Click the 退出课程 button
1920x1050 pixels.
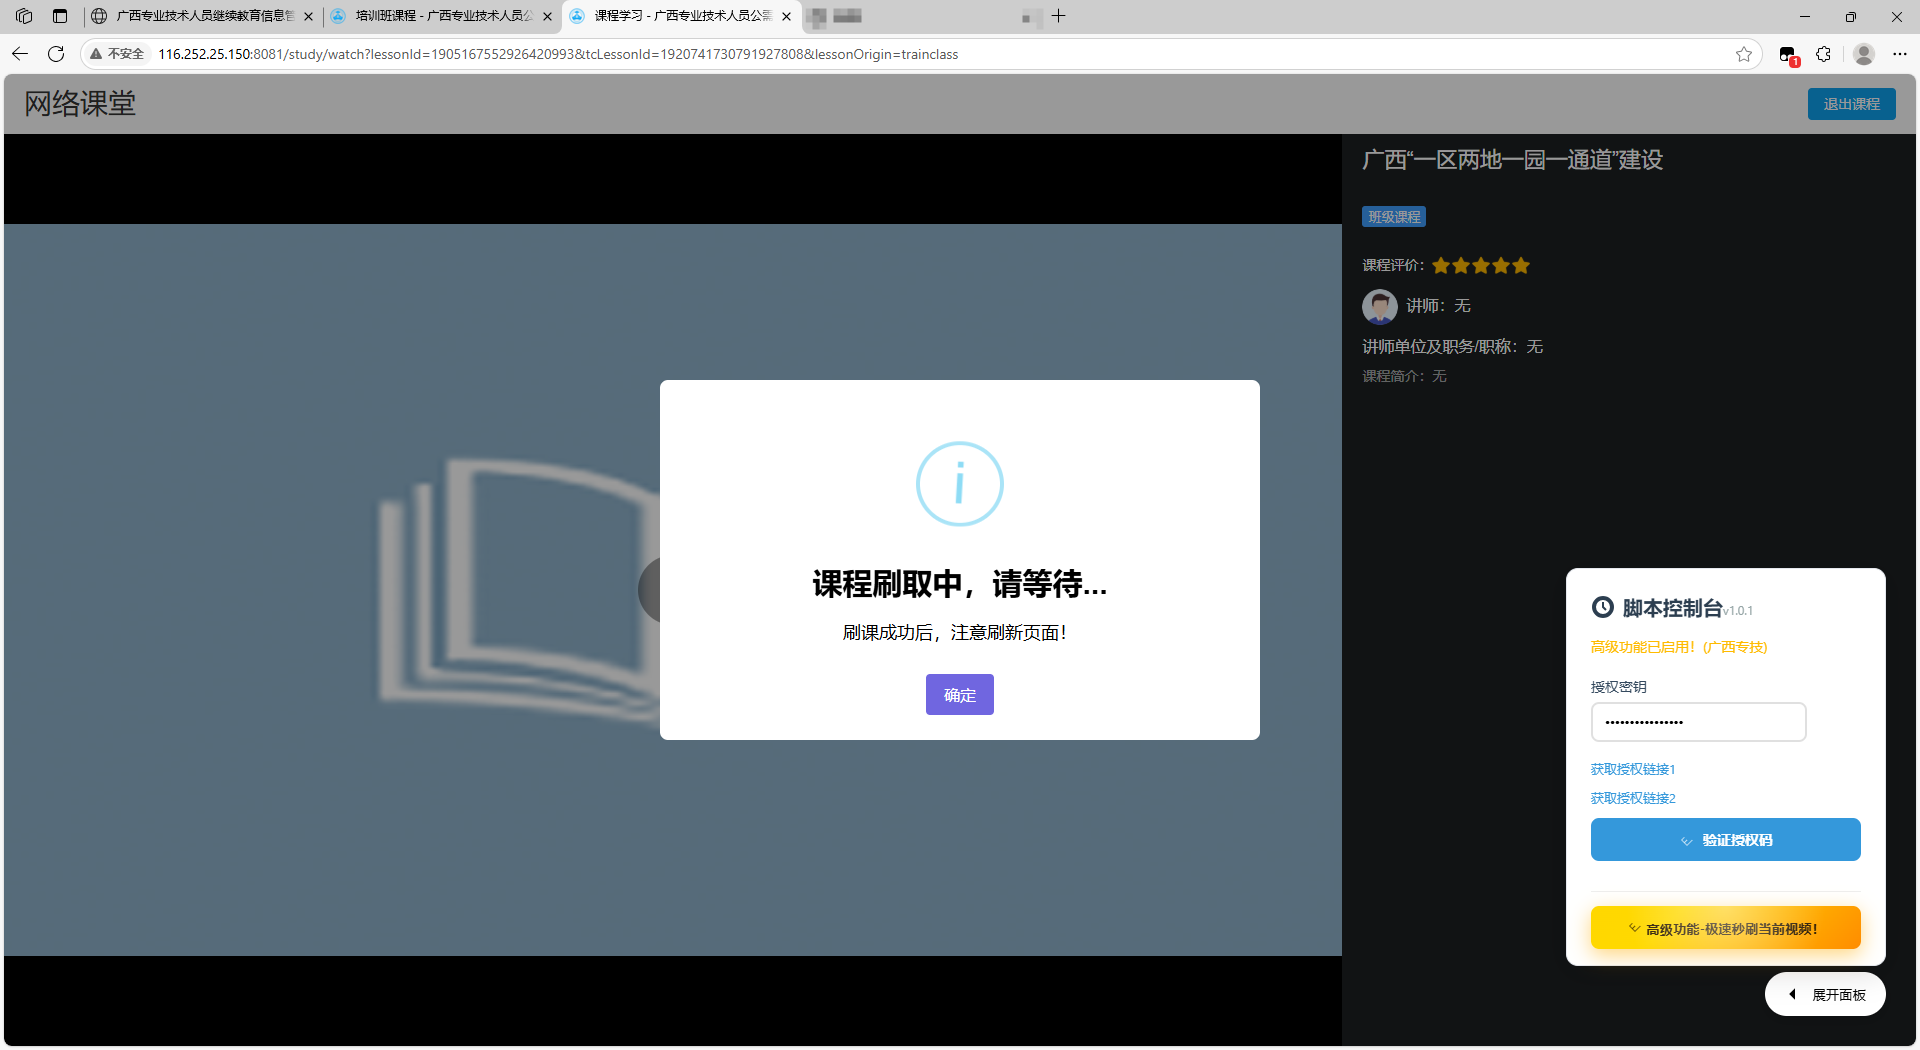click(1851, 104)
